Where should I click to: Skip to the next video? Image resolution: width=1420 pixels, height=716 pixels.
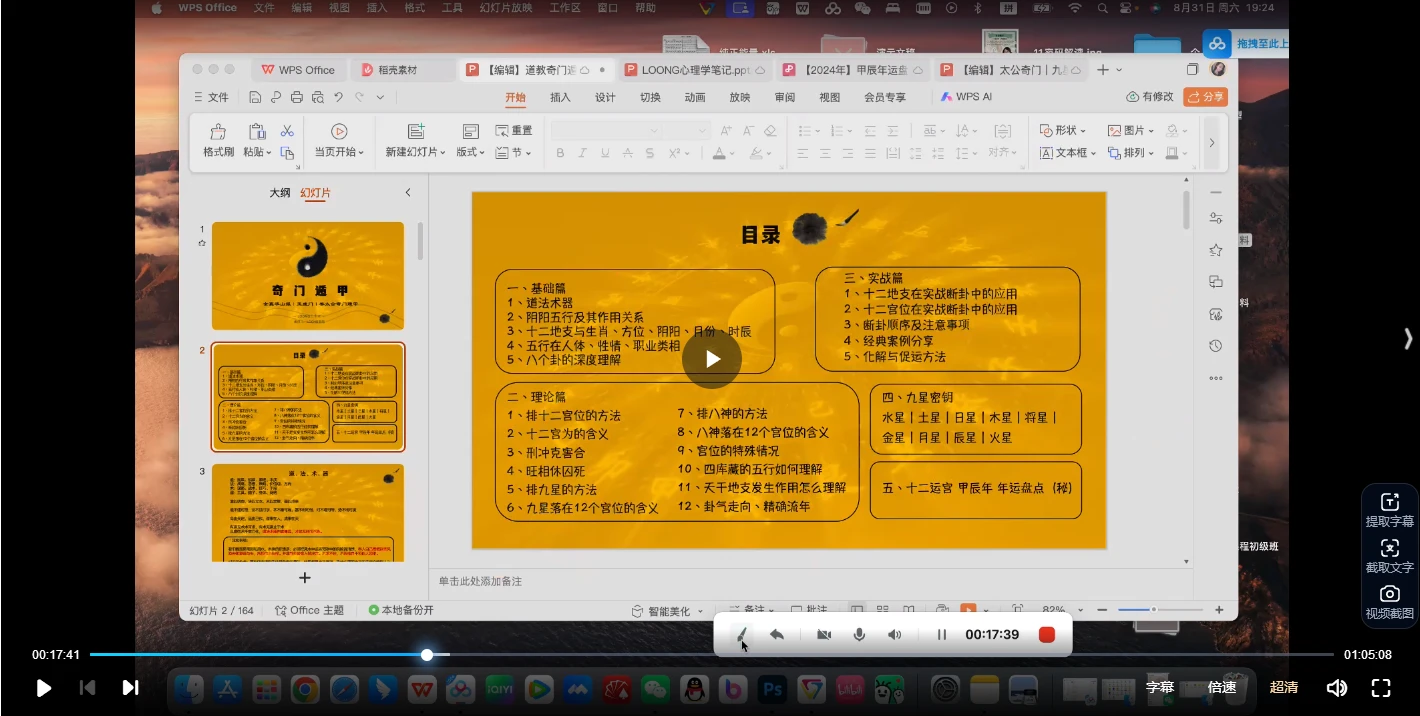pyautogui.click(x=130, y=687)
